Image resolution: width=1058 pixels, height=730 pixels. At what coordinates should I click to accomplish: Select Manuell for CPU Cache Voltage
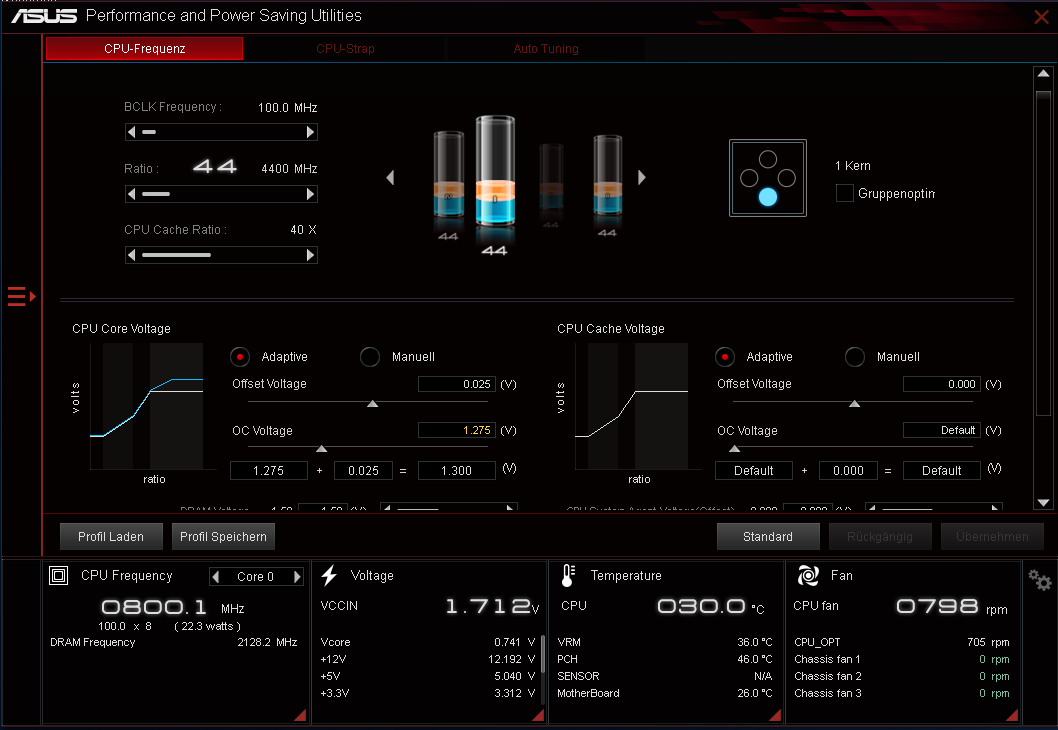point(855,357)
